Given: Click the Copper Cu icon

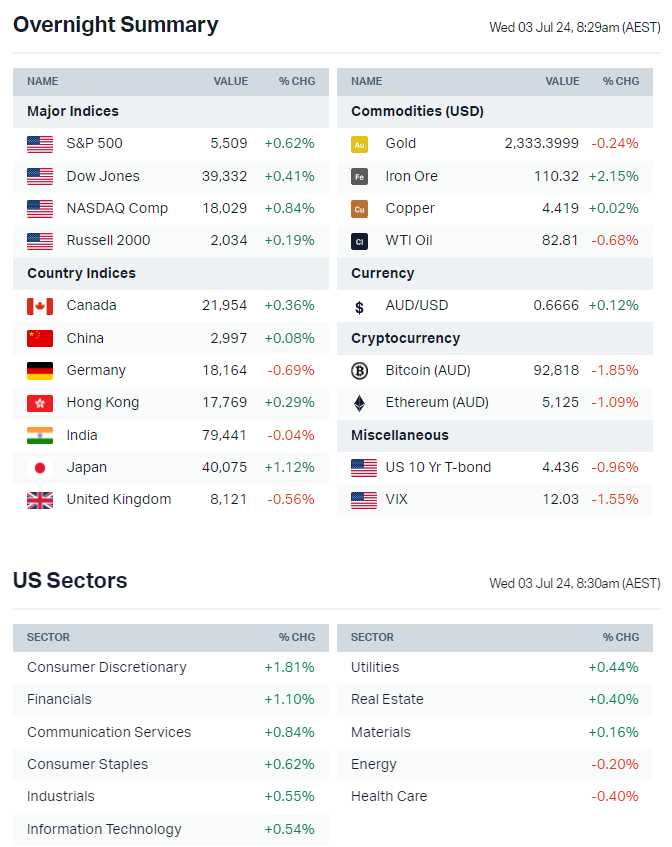Looking at the screenshot, I should tap(359, 209).
